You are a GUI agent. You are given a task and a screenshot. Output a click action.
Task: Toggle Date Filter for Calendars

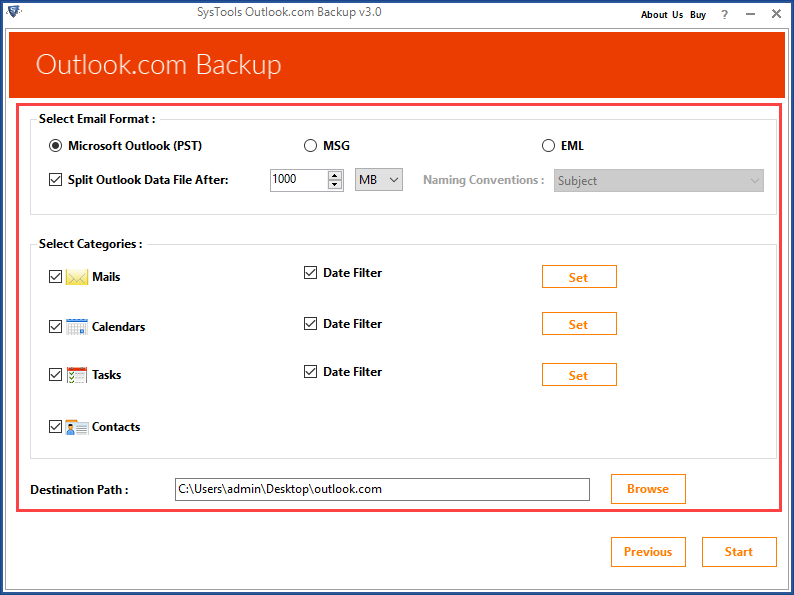310,324
